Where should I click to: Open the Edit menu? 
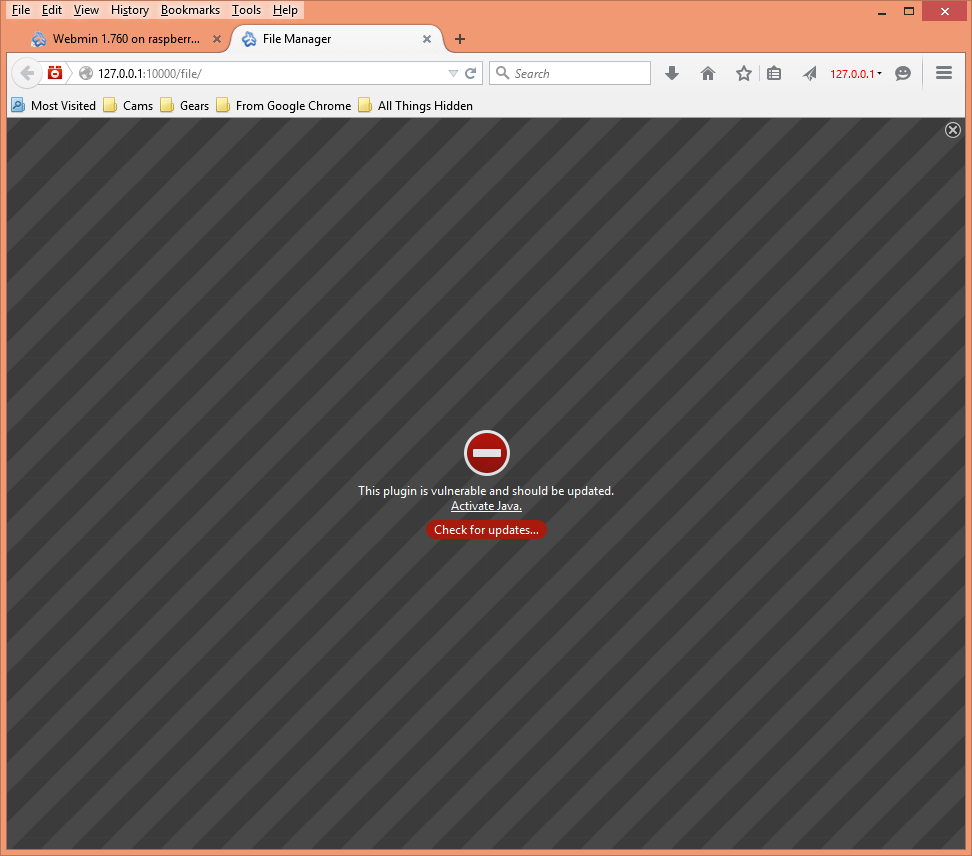[51, 10]
